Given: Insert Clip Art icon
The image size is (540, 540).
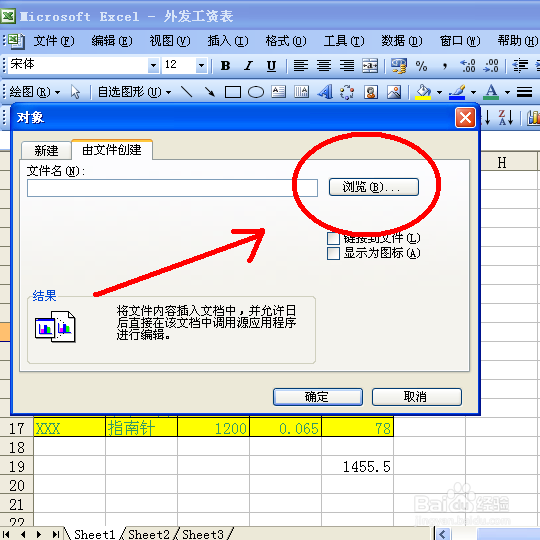Looking at the screenshot, I should pos(371,92).
